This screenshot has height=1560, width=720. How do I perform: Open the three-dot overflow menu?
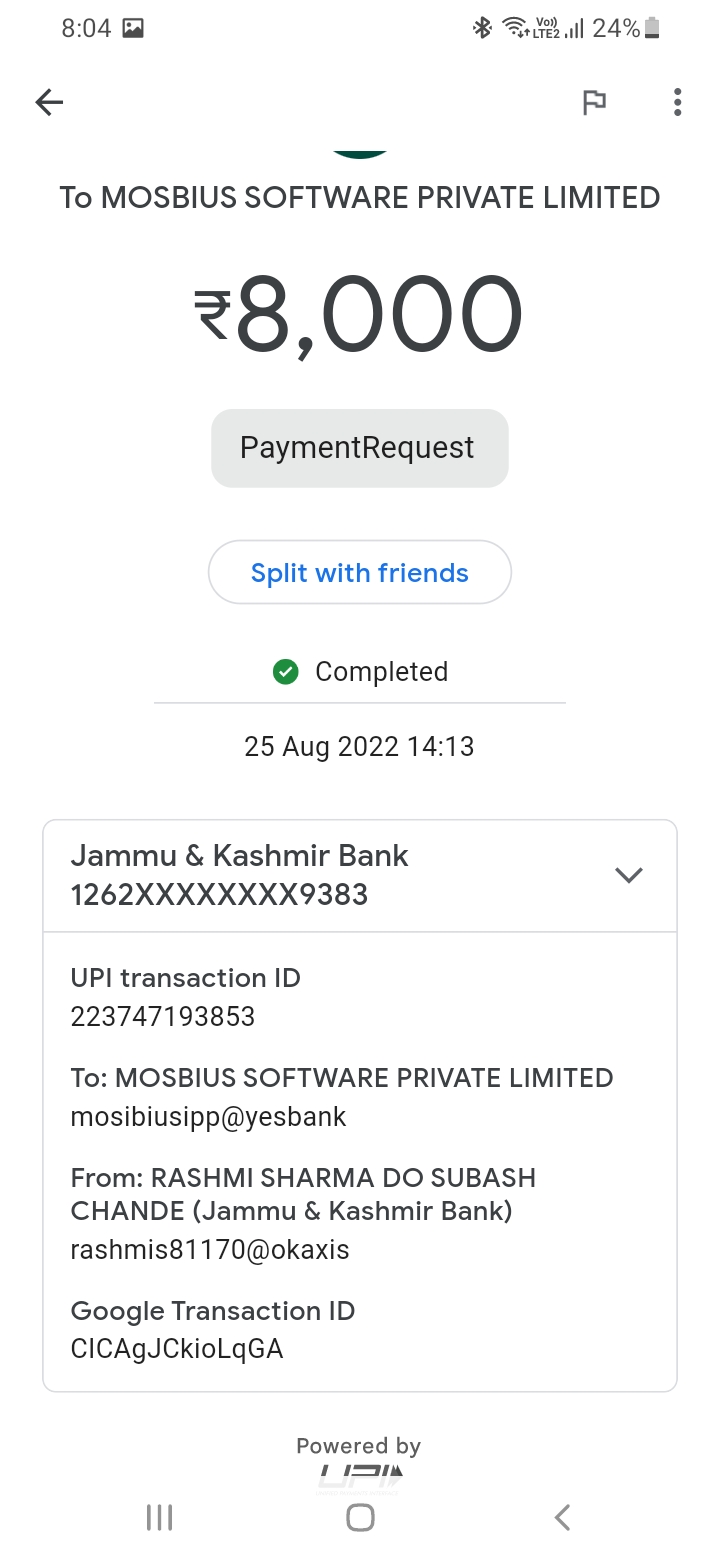(677, 102)
